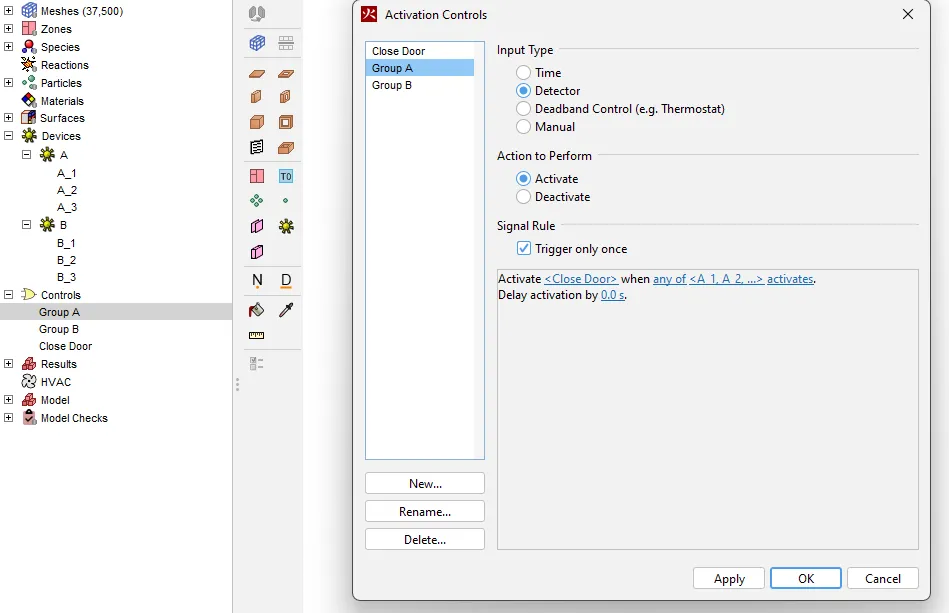
Task: Click the Delete... button
Action: [x=425, y=539]
